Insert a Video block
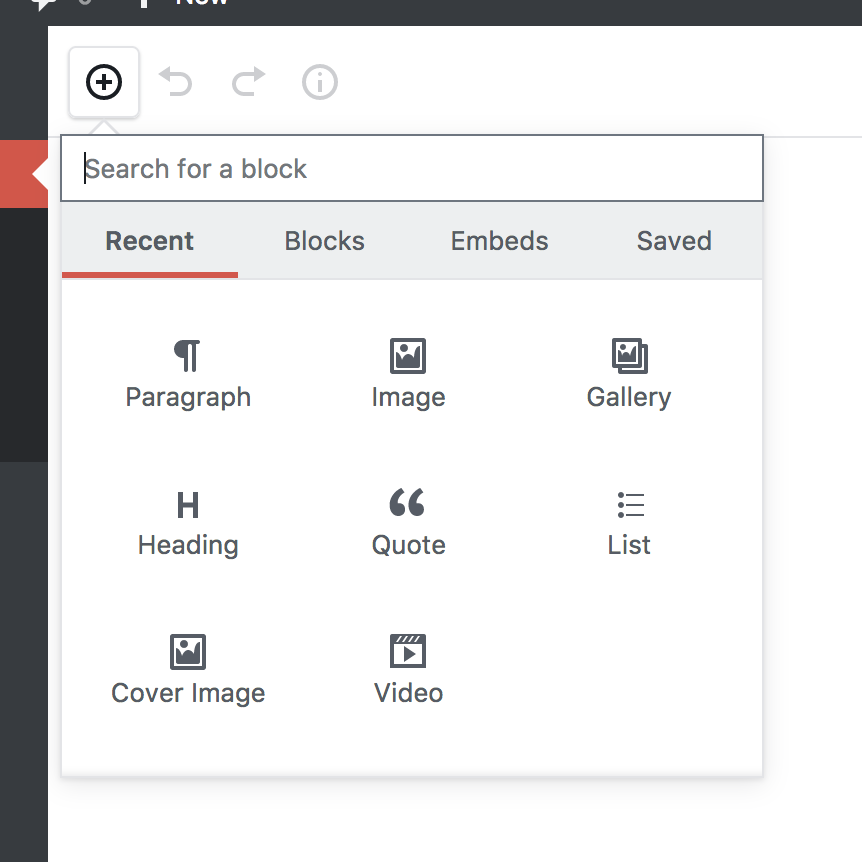This screenshot has height=862, width=862. pos(408,670)
